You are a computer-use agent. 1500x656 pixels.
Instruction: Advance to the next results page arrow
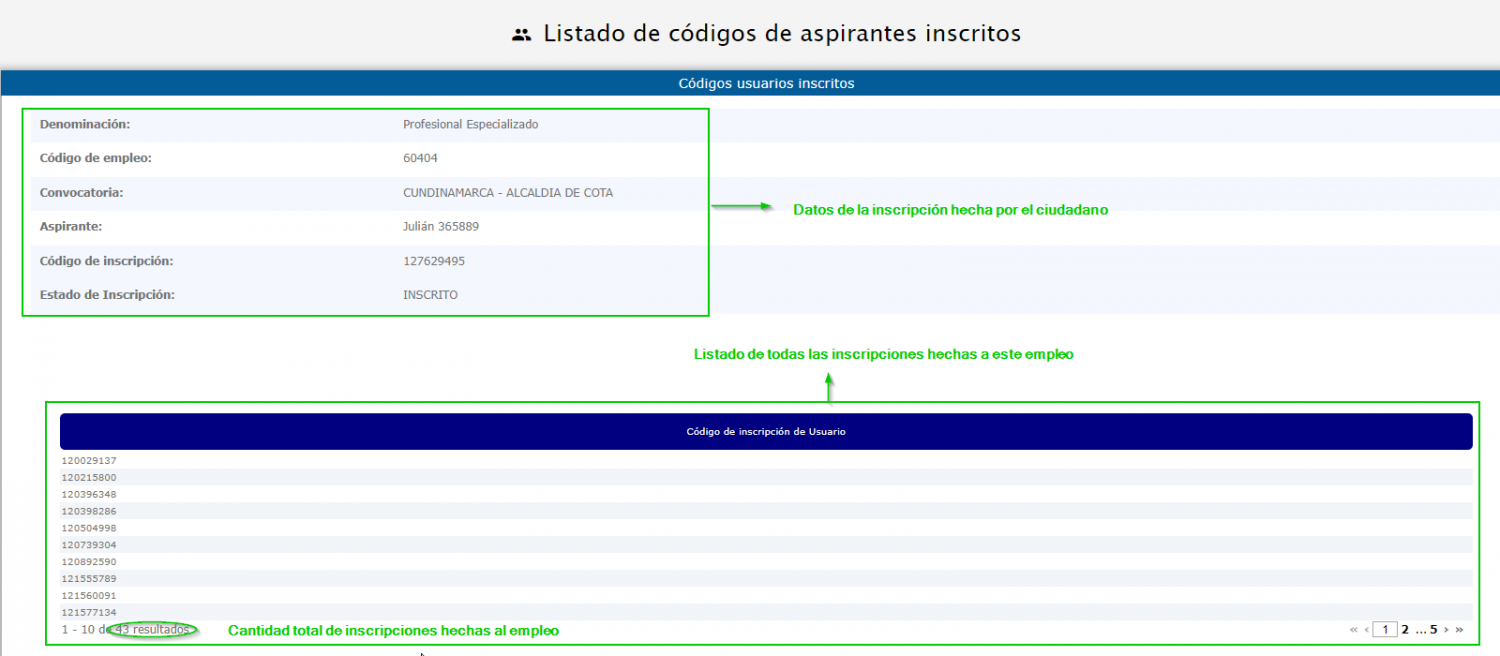[1446, 630]
